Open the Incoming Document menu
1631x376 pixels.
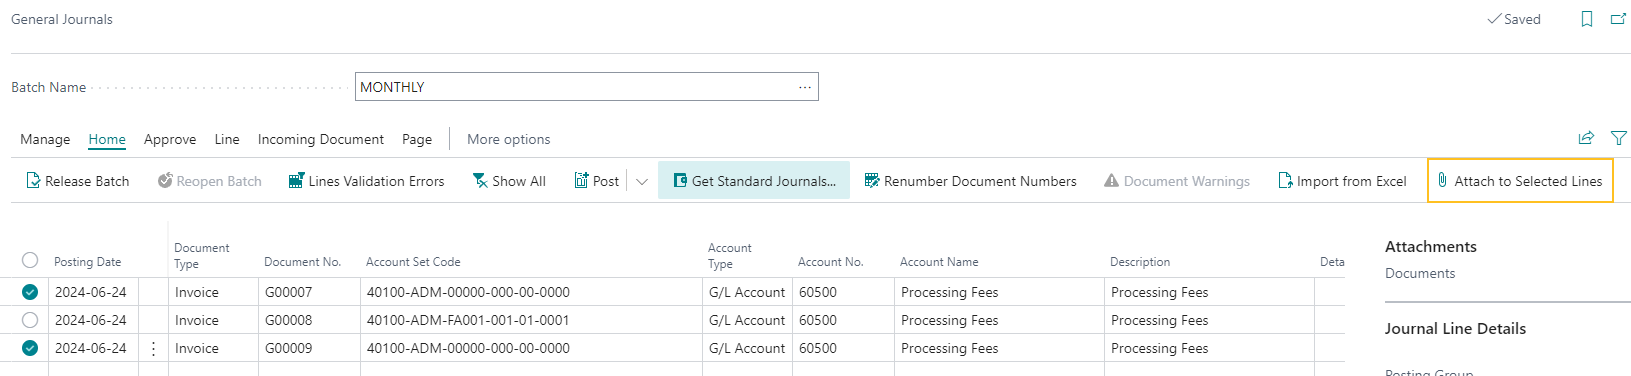tap(321, 139)
